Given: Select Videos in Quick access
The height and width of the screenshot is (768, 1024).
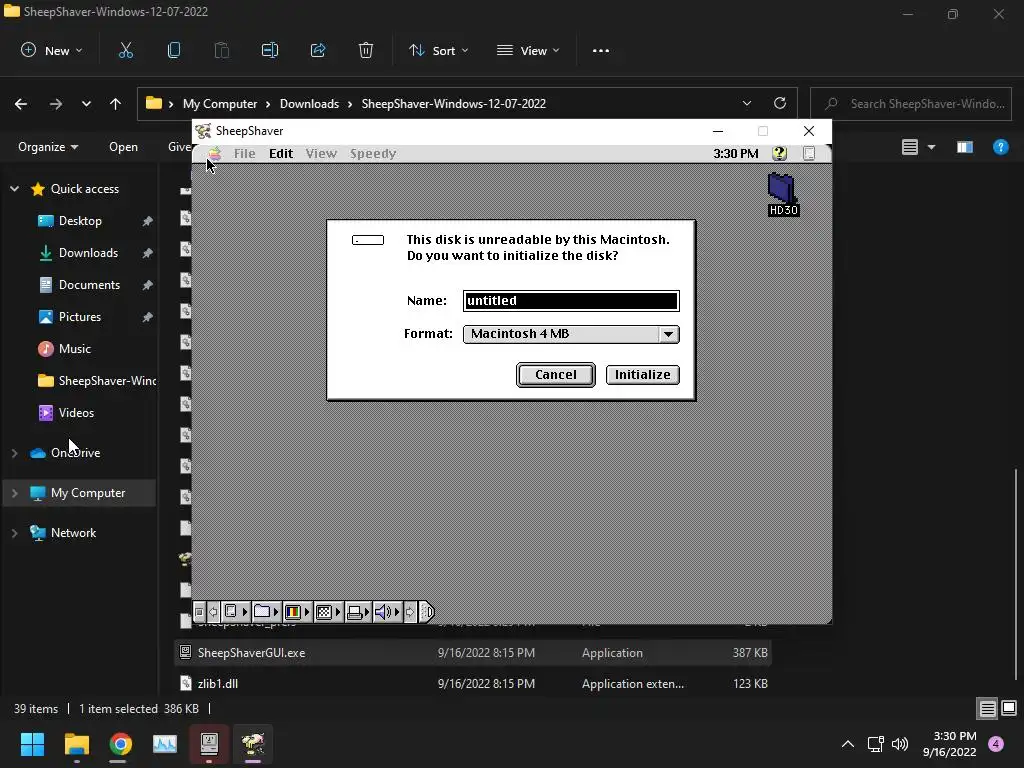Looking at the screenshot, I should 76,413.
